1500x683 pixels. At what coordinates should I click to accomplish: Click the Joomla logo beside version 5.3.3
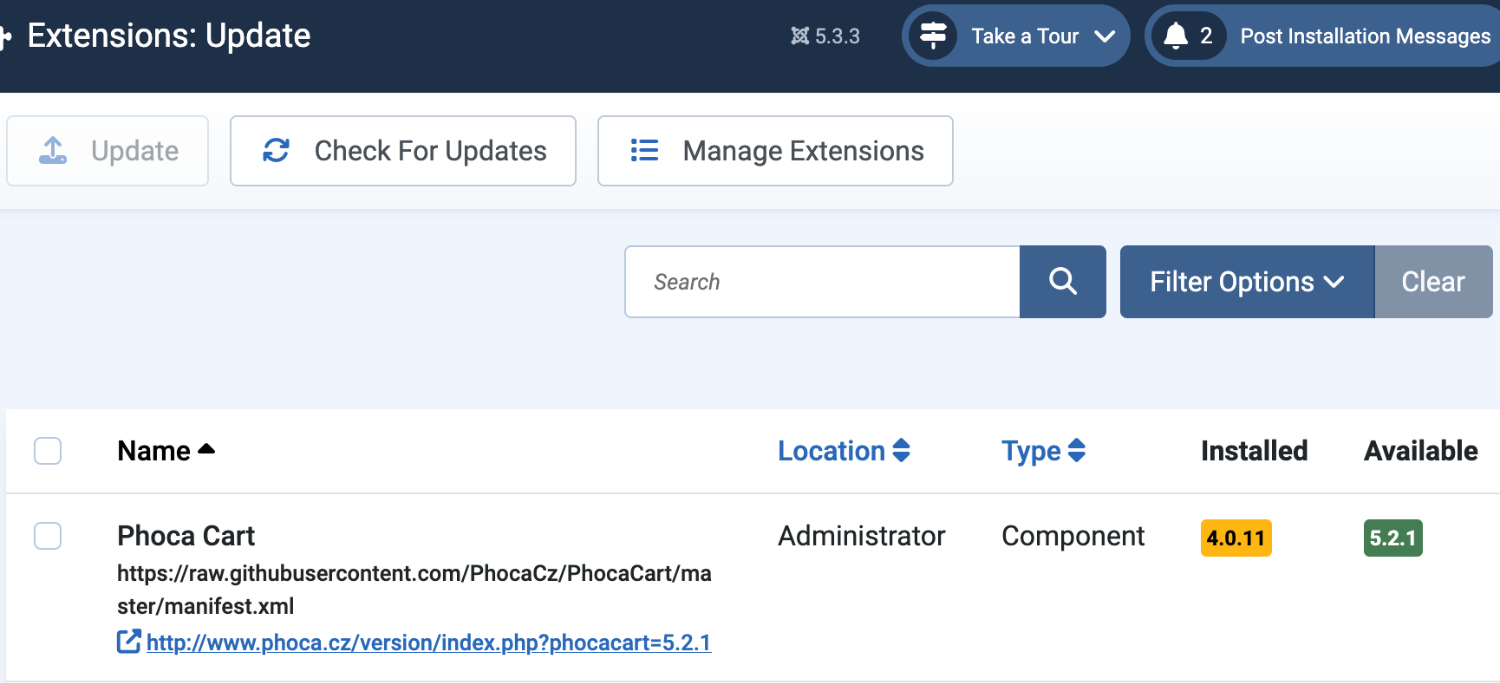point(800,37)
